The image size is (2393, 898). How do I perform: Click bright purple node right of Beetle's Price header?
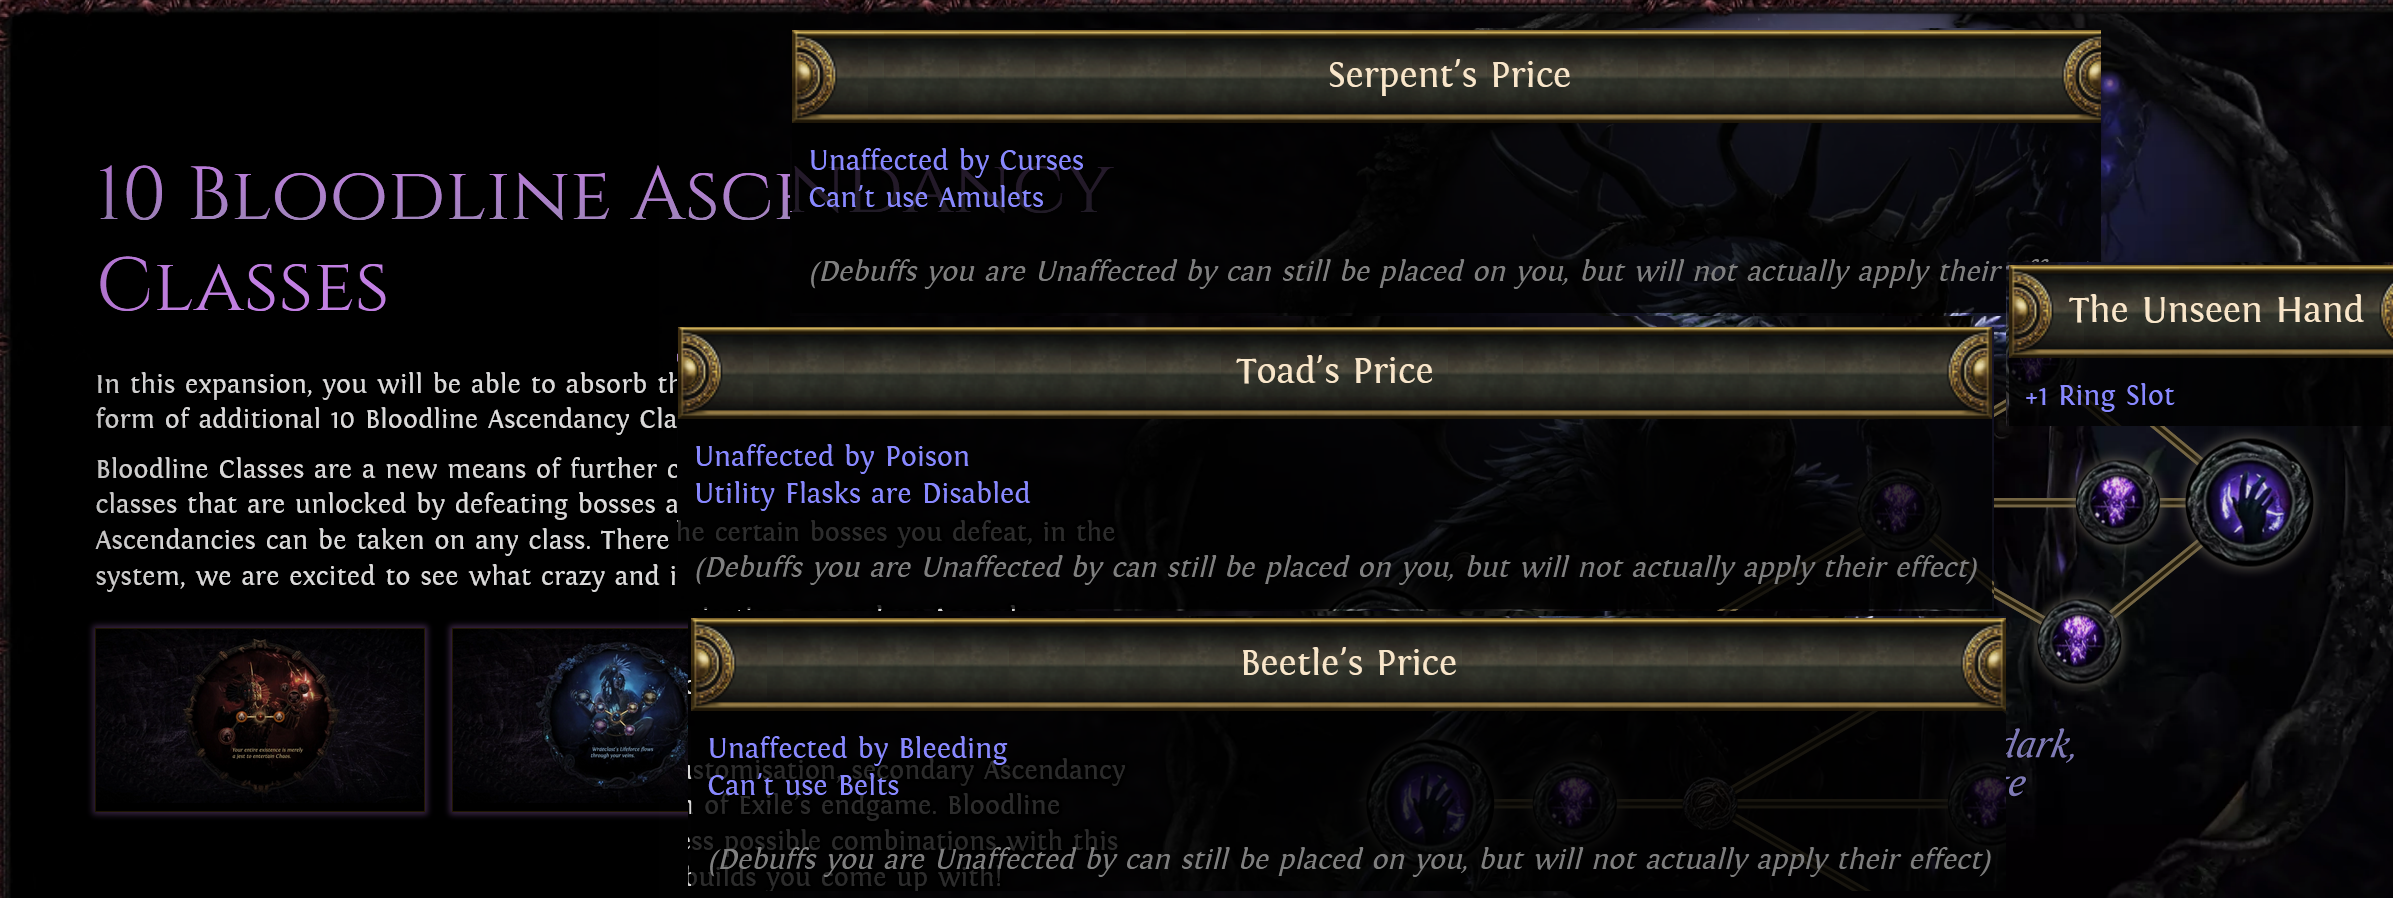pos(2079,640)
